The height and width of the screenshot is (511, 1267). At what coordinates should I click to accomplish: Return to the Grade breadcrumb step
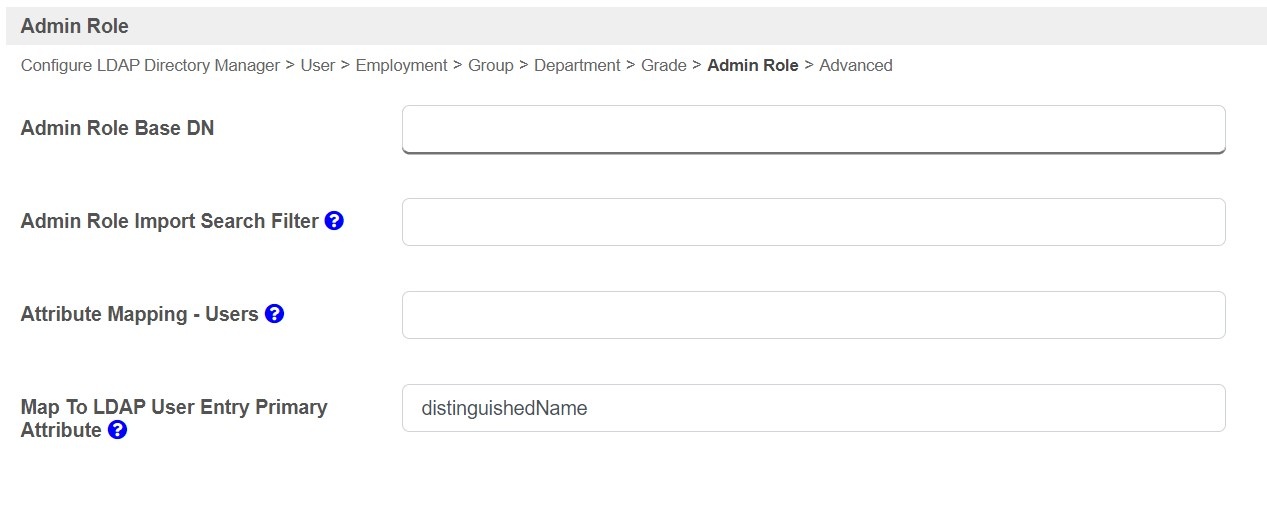(x=663, y=65)
